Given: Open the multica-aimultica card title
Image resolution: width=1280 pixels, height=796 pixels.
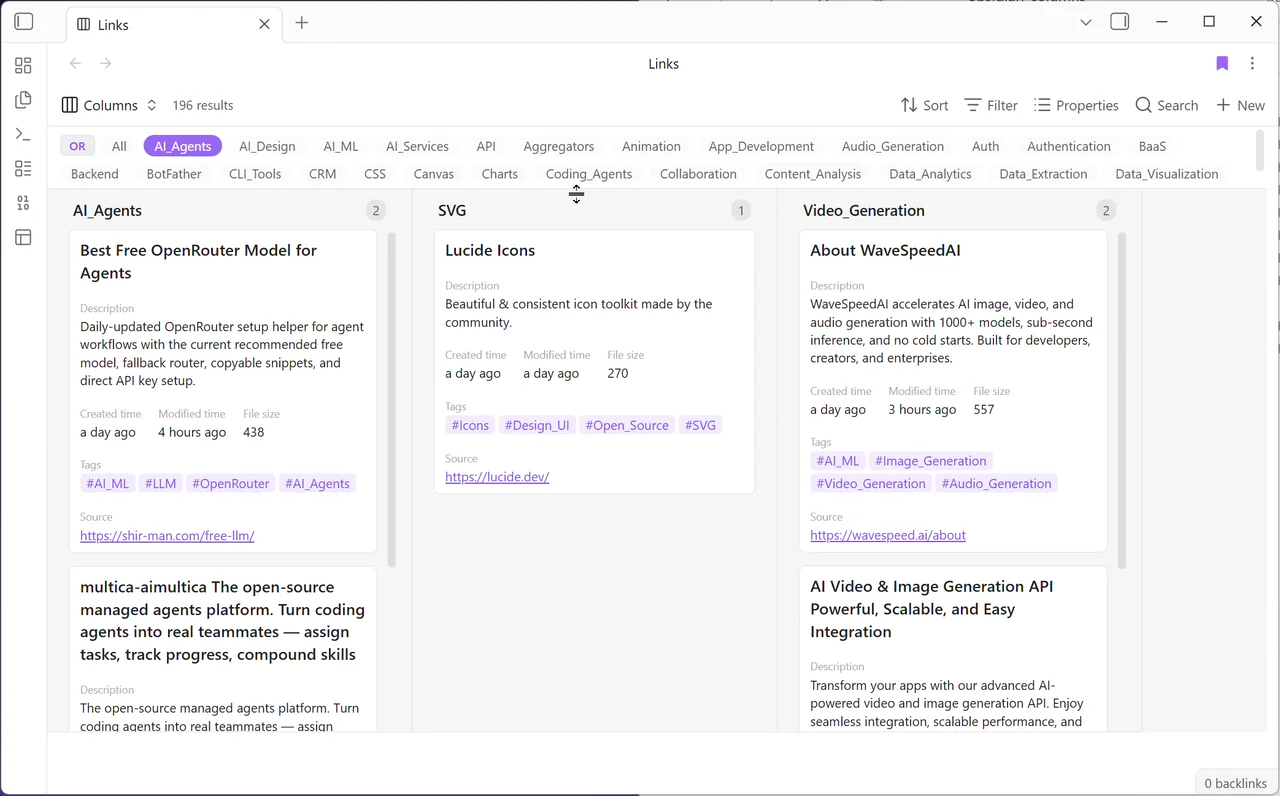Looking at the screenshot, I should coord(222,621).
